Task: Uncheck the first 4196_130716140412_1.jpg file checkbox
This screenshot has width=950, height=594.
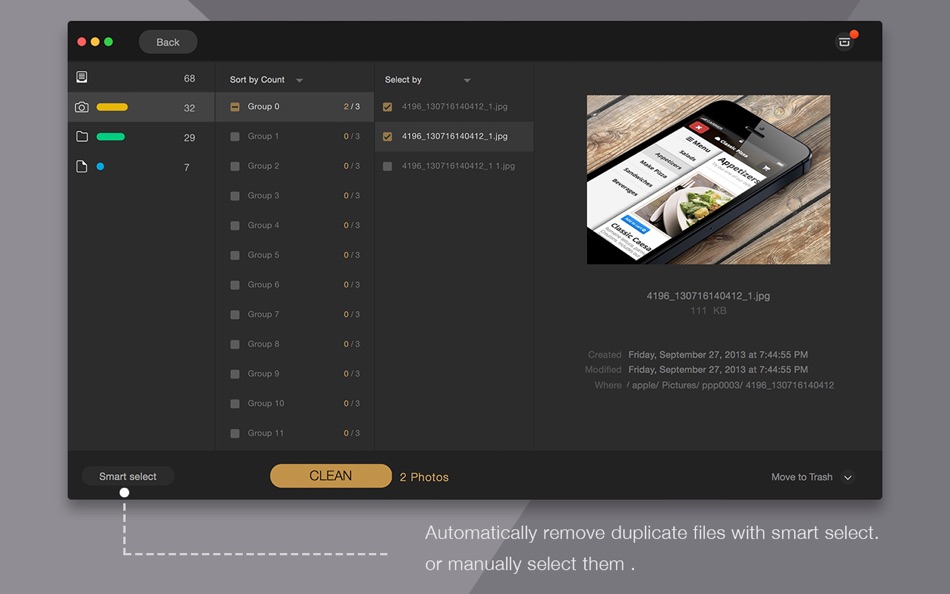Action: [387, 107]
